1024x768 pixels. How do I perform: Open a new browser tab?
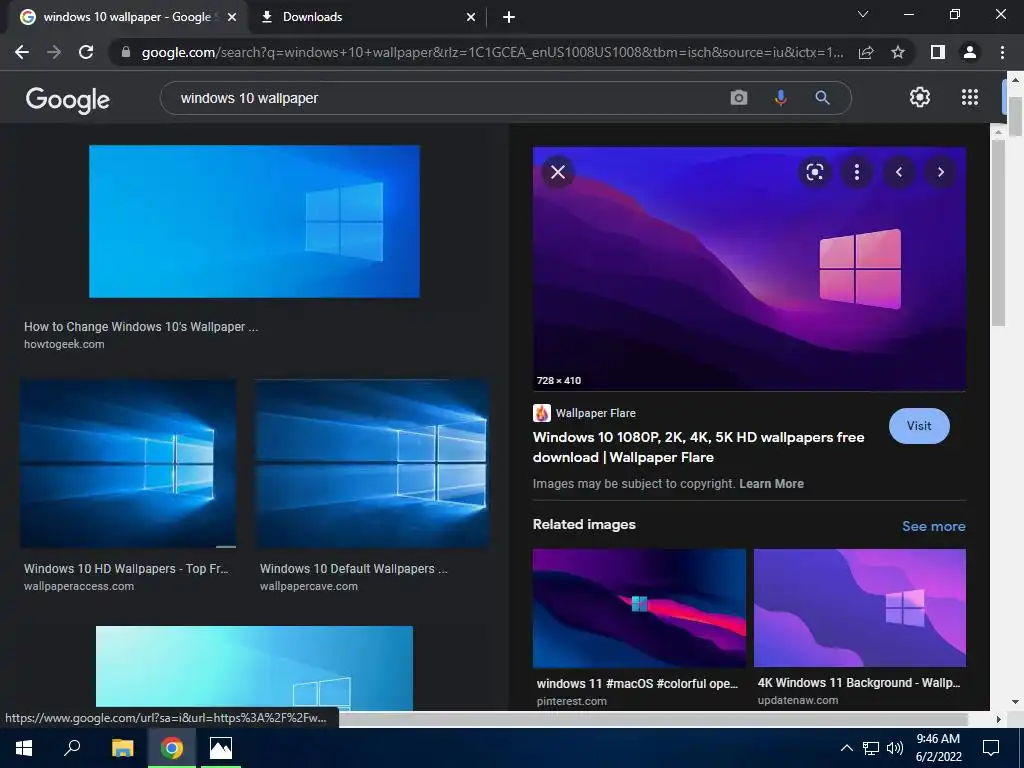click(509, 17)
